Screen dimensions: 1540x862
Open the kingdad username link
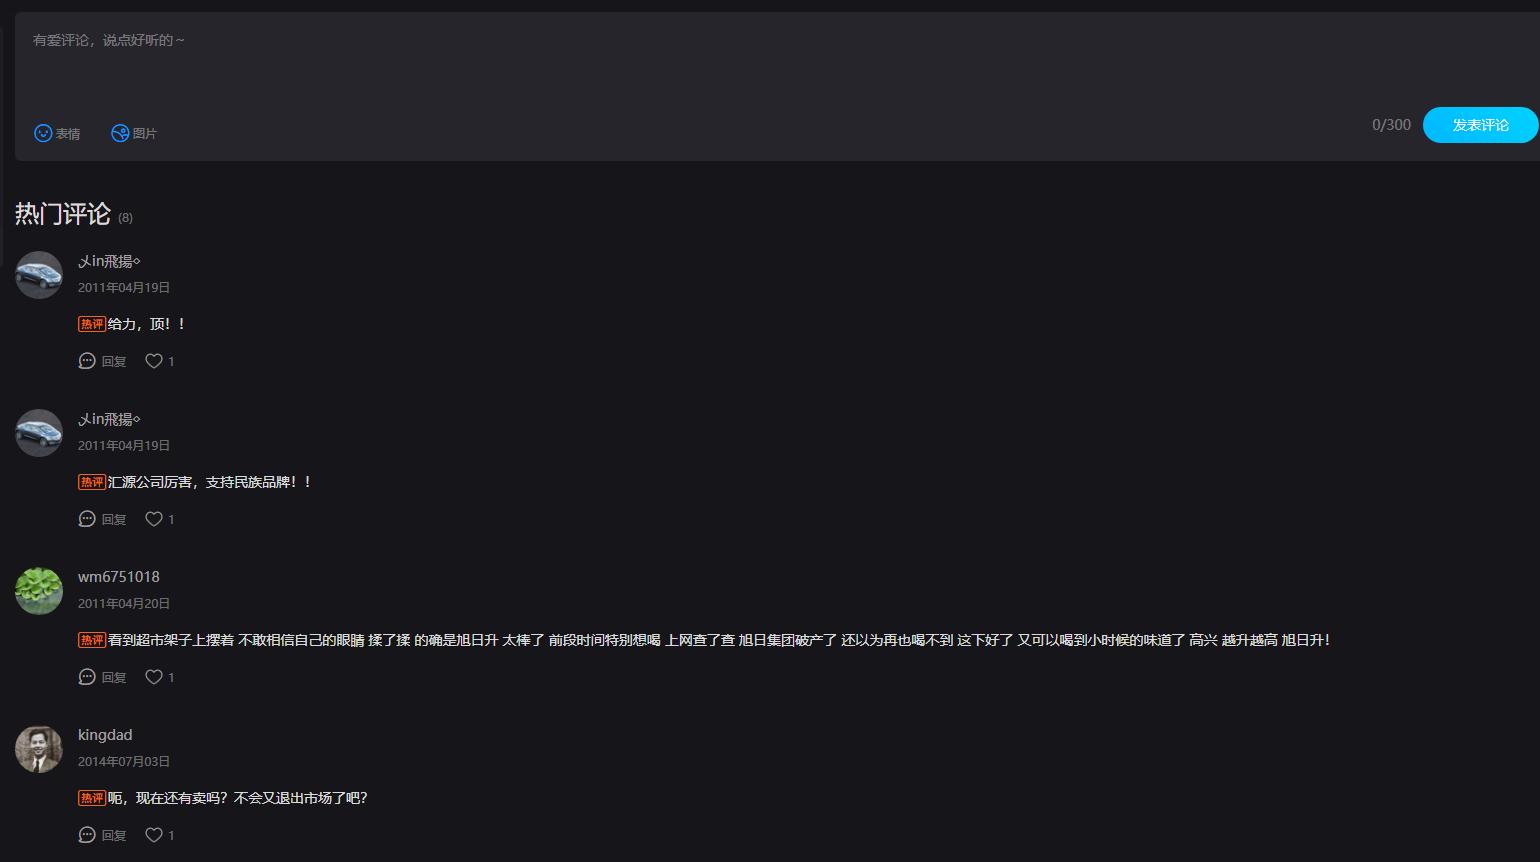coord(105,735)
